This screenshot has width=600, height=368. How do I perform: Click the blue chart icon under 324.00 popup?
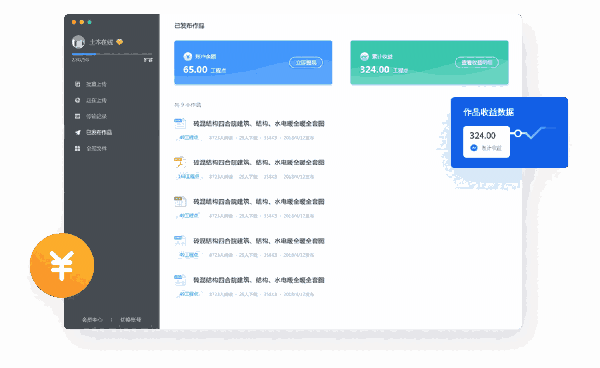(474, 148)
